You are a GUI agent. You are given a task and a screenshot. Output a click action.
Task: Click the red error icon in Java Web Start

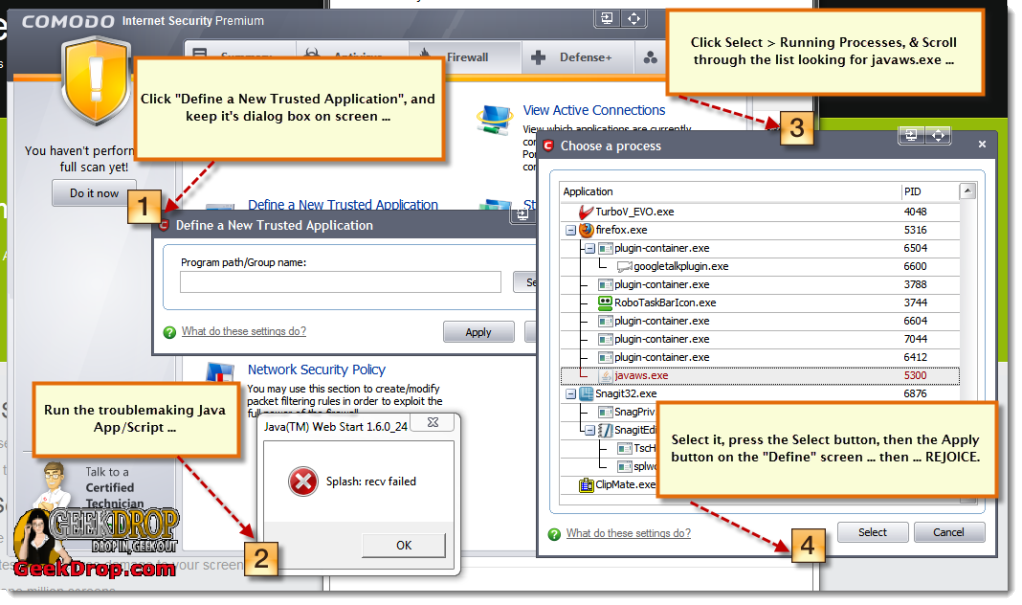(303, 482)
